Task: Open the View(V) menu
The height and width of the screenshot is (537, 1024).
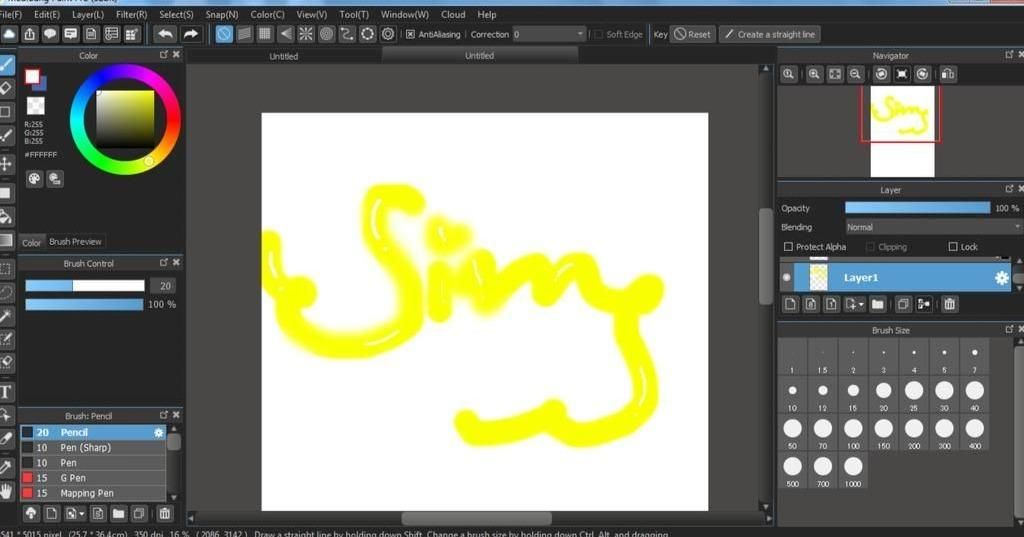Action: pos(312,14)
